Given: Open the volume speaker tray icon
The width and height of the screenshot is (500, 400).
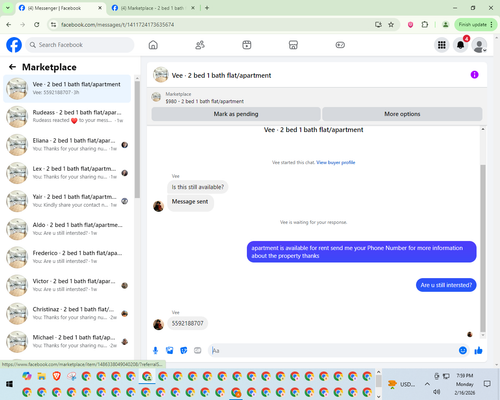Looking at the screenshot, I should tap(437, 391).
